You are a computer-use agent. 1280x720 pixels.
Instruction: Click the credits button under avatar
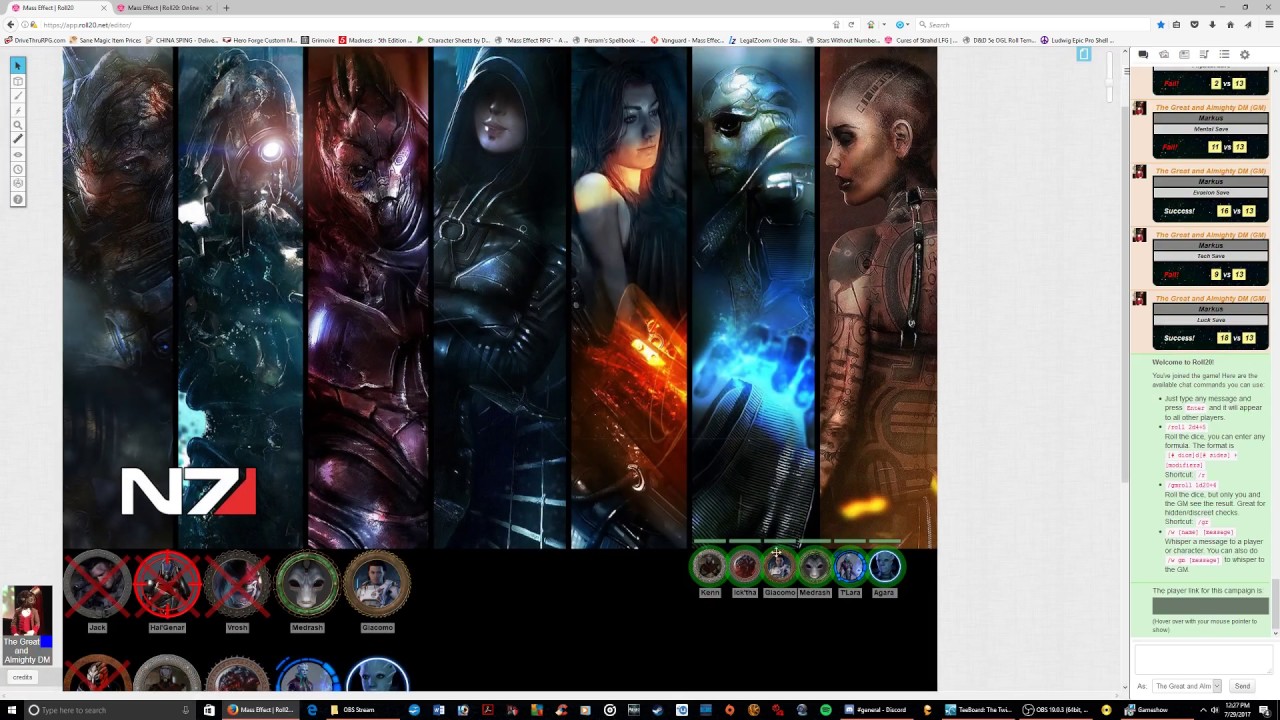click(22, 677)
